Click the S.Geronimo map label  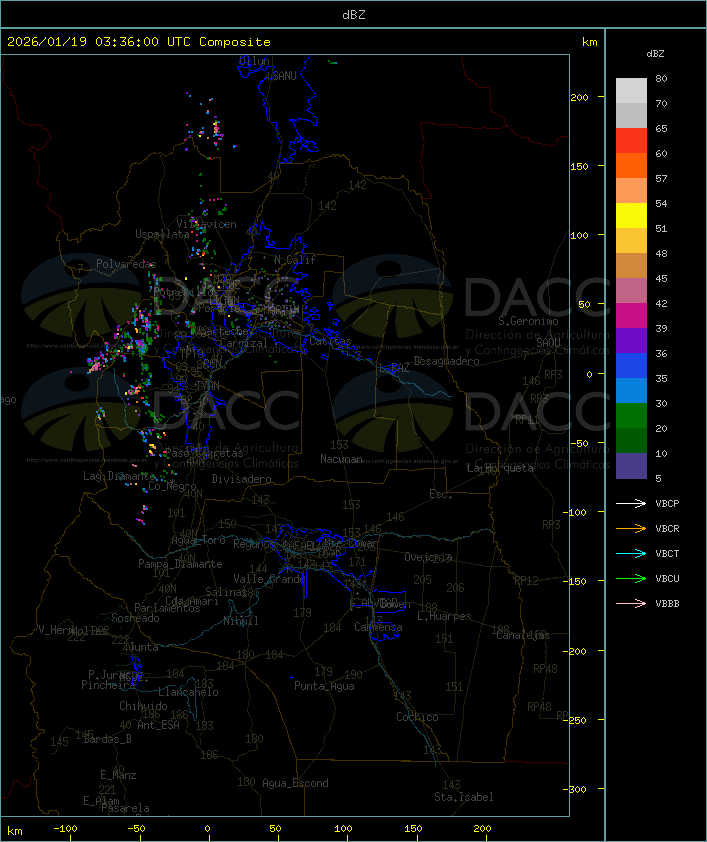(527, 322)
